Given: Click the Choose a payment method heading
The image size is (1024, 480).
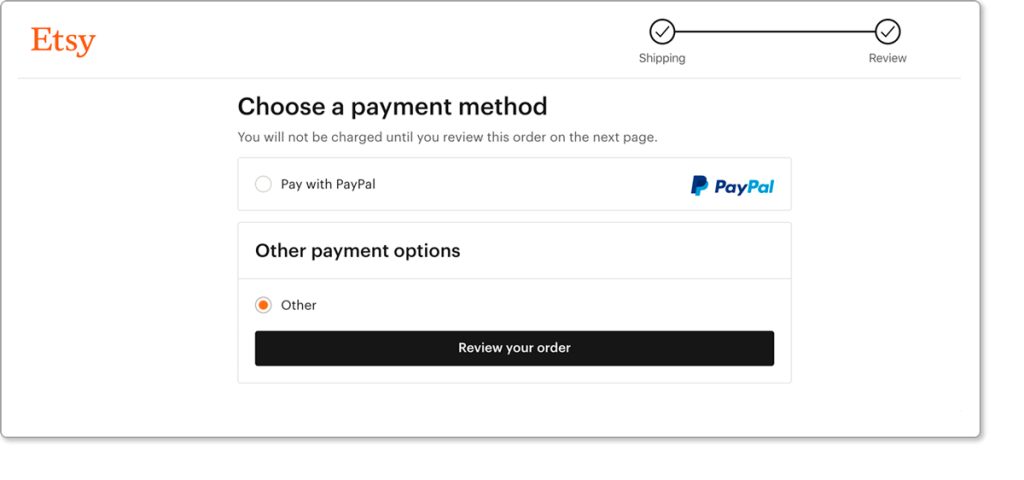Looking at the screenshot, I should click(392, 106).
